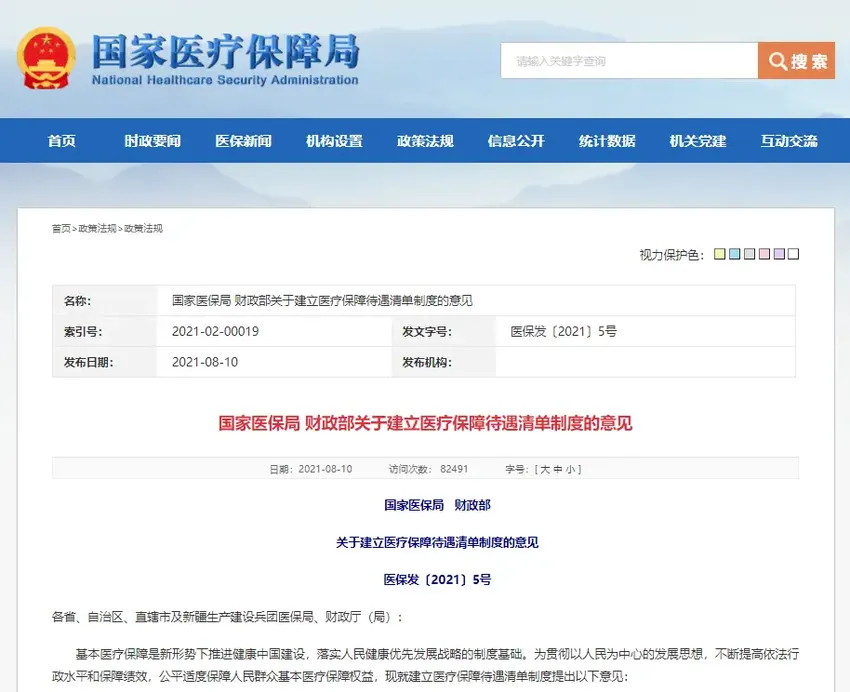Click the national emblem logo

46,59
